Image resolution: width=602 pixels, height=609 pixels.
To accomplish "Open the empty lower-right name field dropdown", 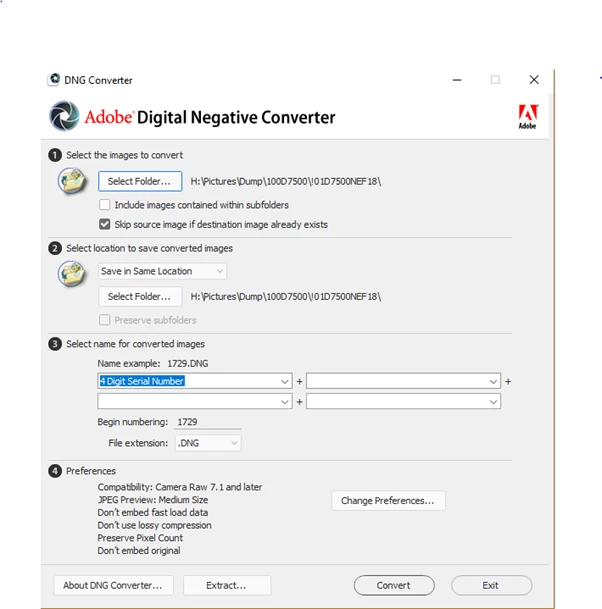I will pos(493,402).
